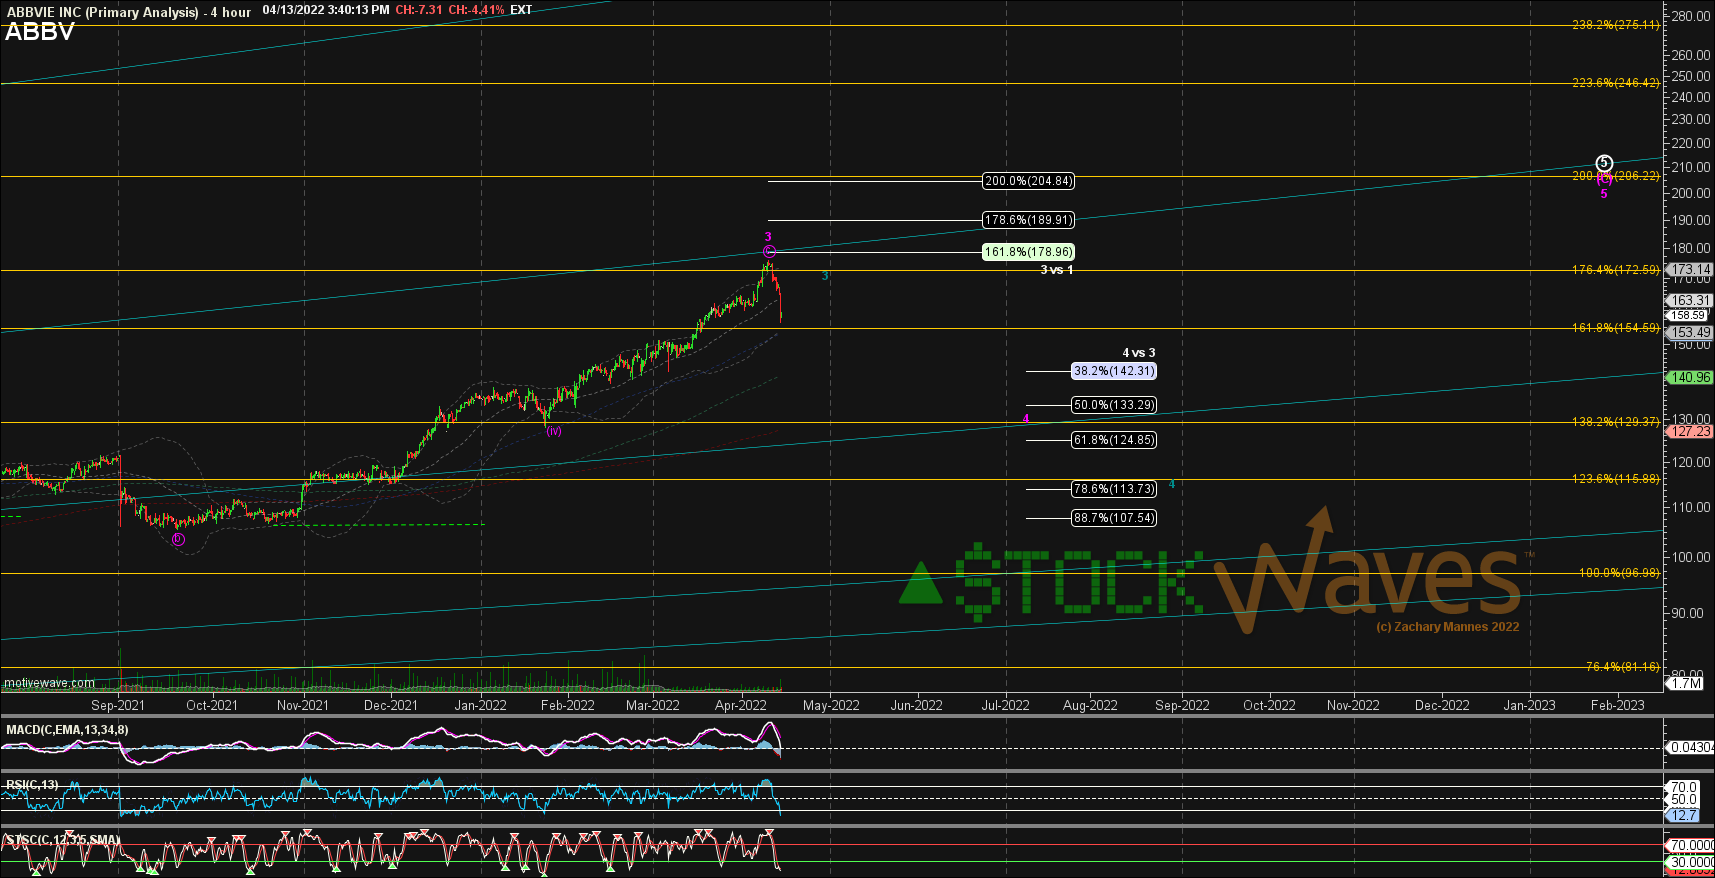Screen dimensions: 1715x878
Task: Click the 173.14 price axis tag
Action: click(1690, 270)
